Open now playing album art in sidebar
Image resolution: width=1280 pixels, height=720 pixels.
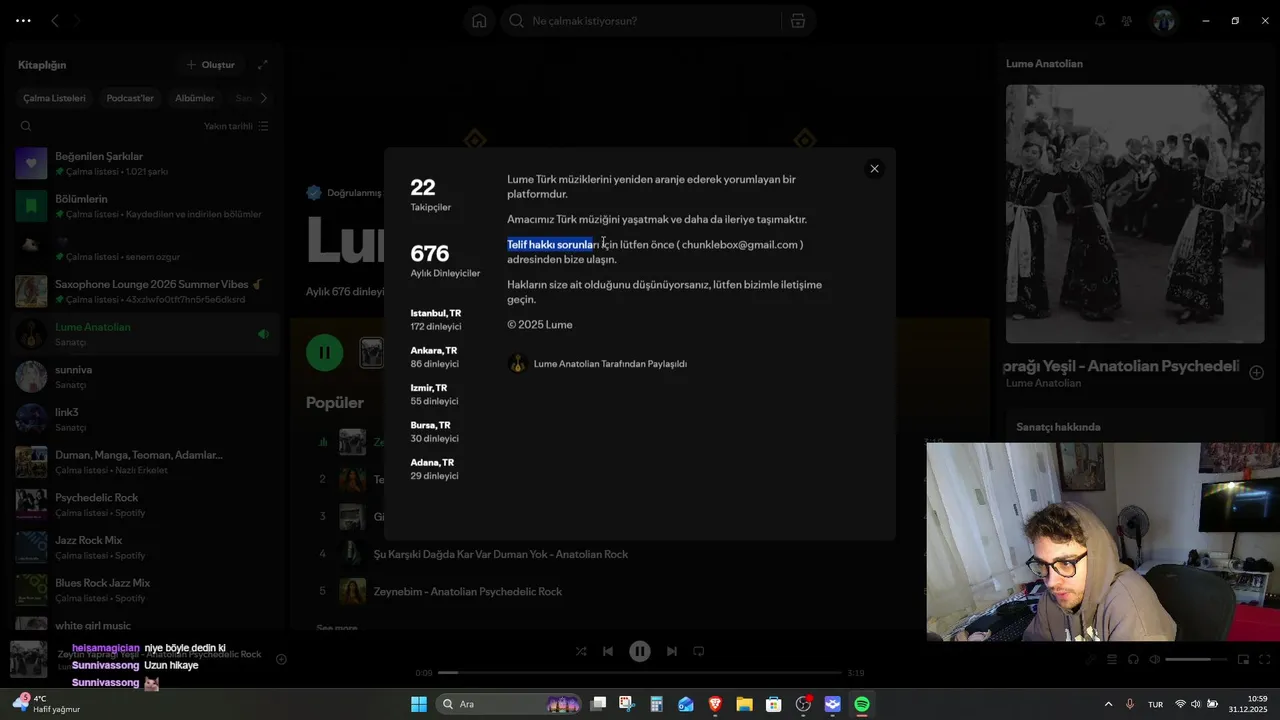coord(1135,214)
